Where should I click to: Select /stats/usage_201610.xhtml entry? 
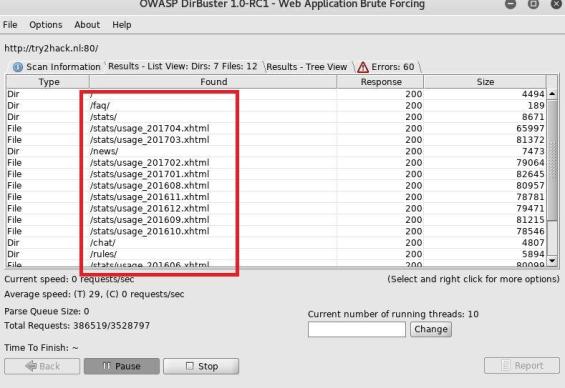click(x=276, y=231)
